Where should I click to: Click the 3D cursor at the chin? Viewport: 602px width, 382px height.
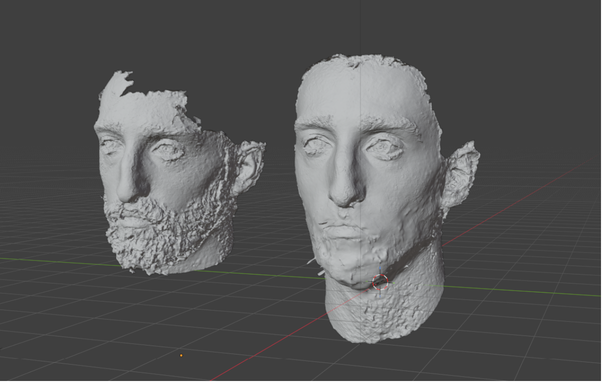pos(380,282)
